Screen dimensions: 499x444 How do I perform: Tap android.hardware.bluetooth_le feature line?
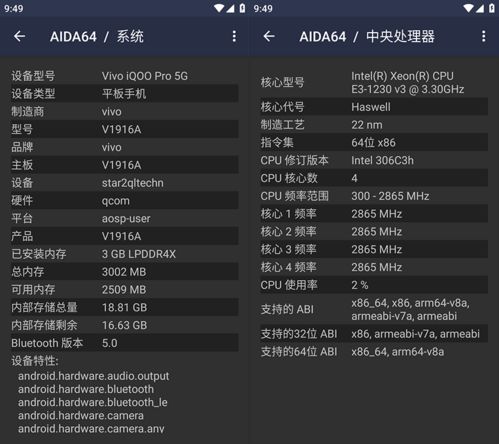[93, 402]
